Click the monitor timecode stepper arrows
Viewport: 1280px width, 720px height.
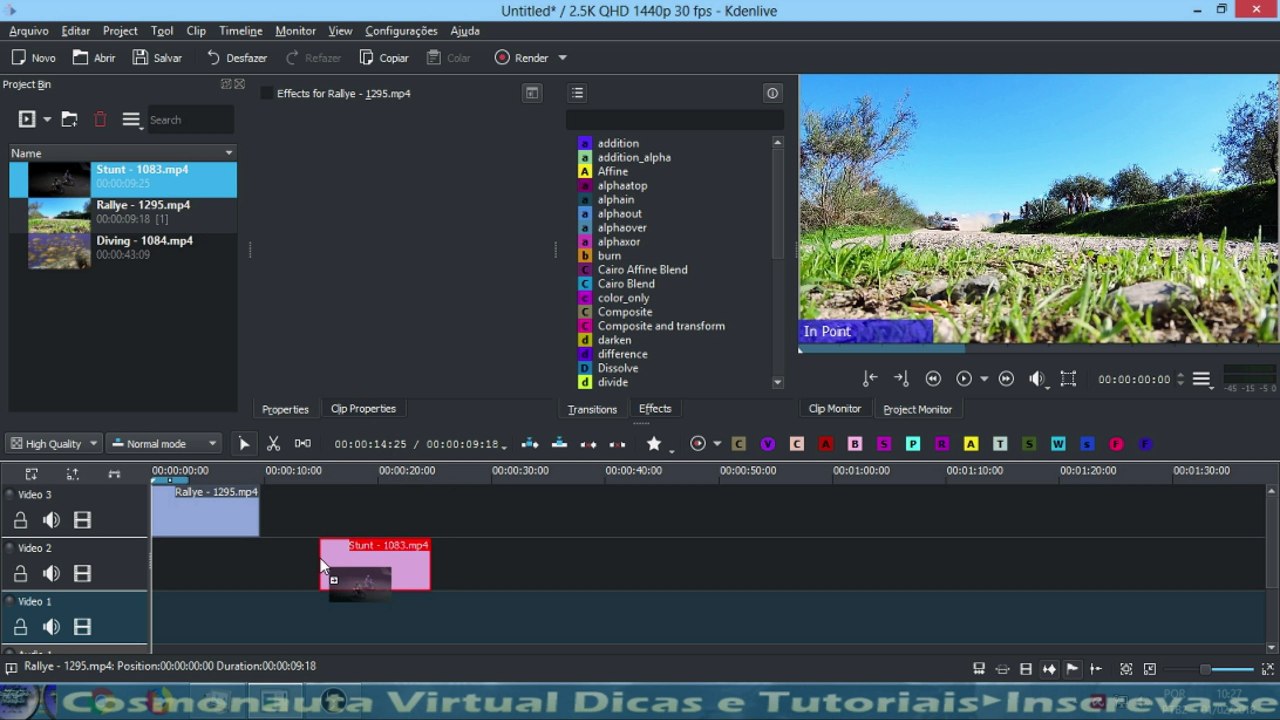pyautogui.click(x=1180, y=379)
